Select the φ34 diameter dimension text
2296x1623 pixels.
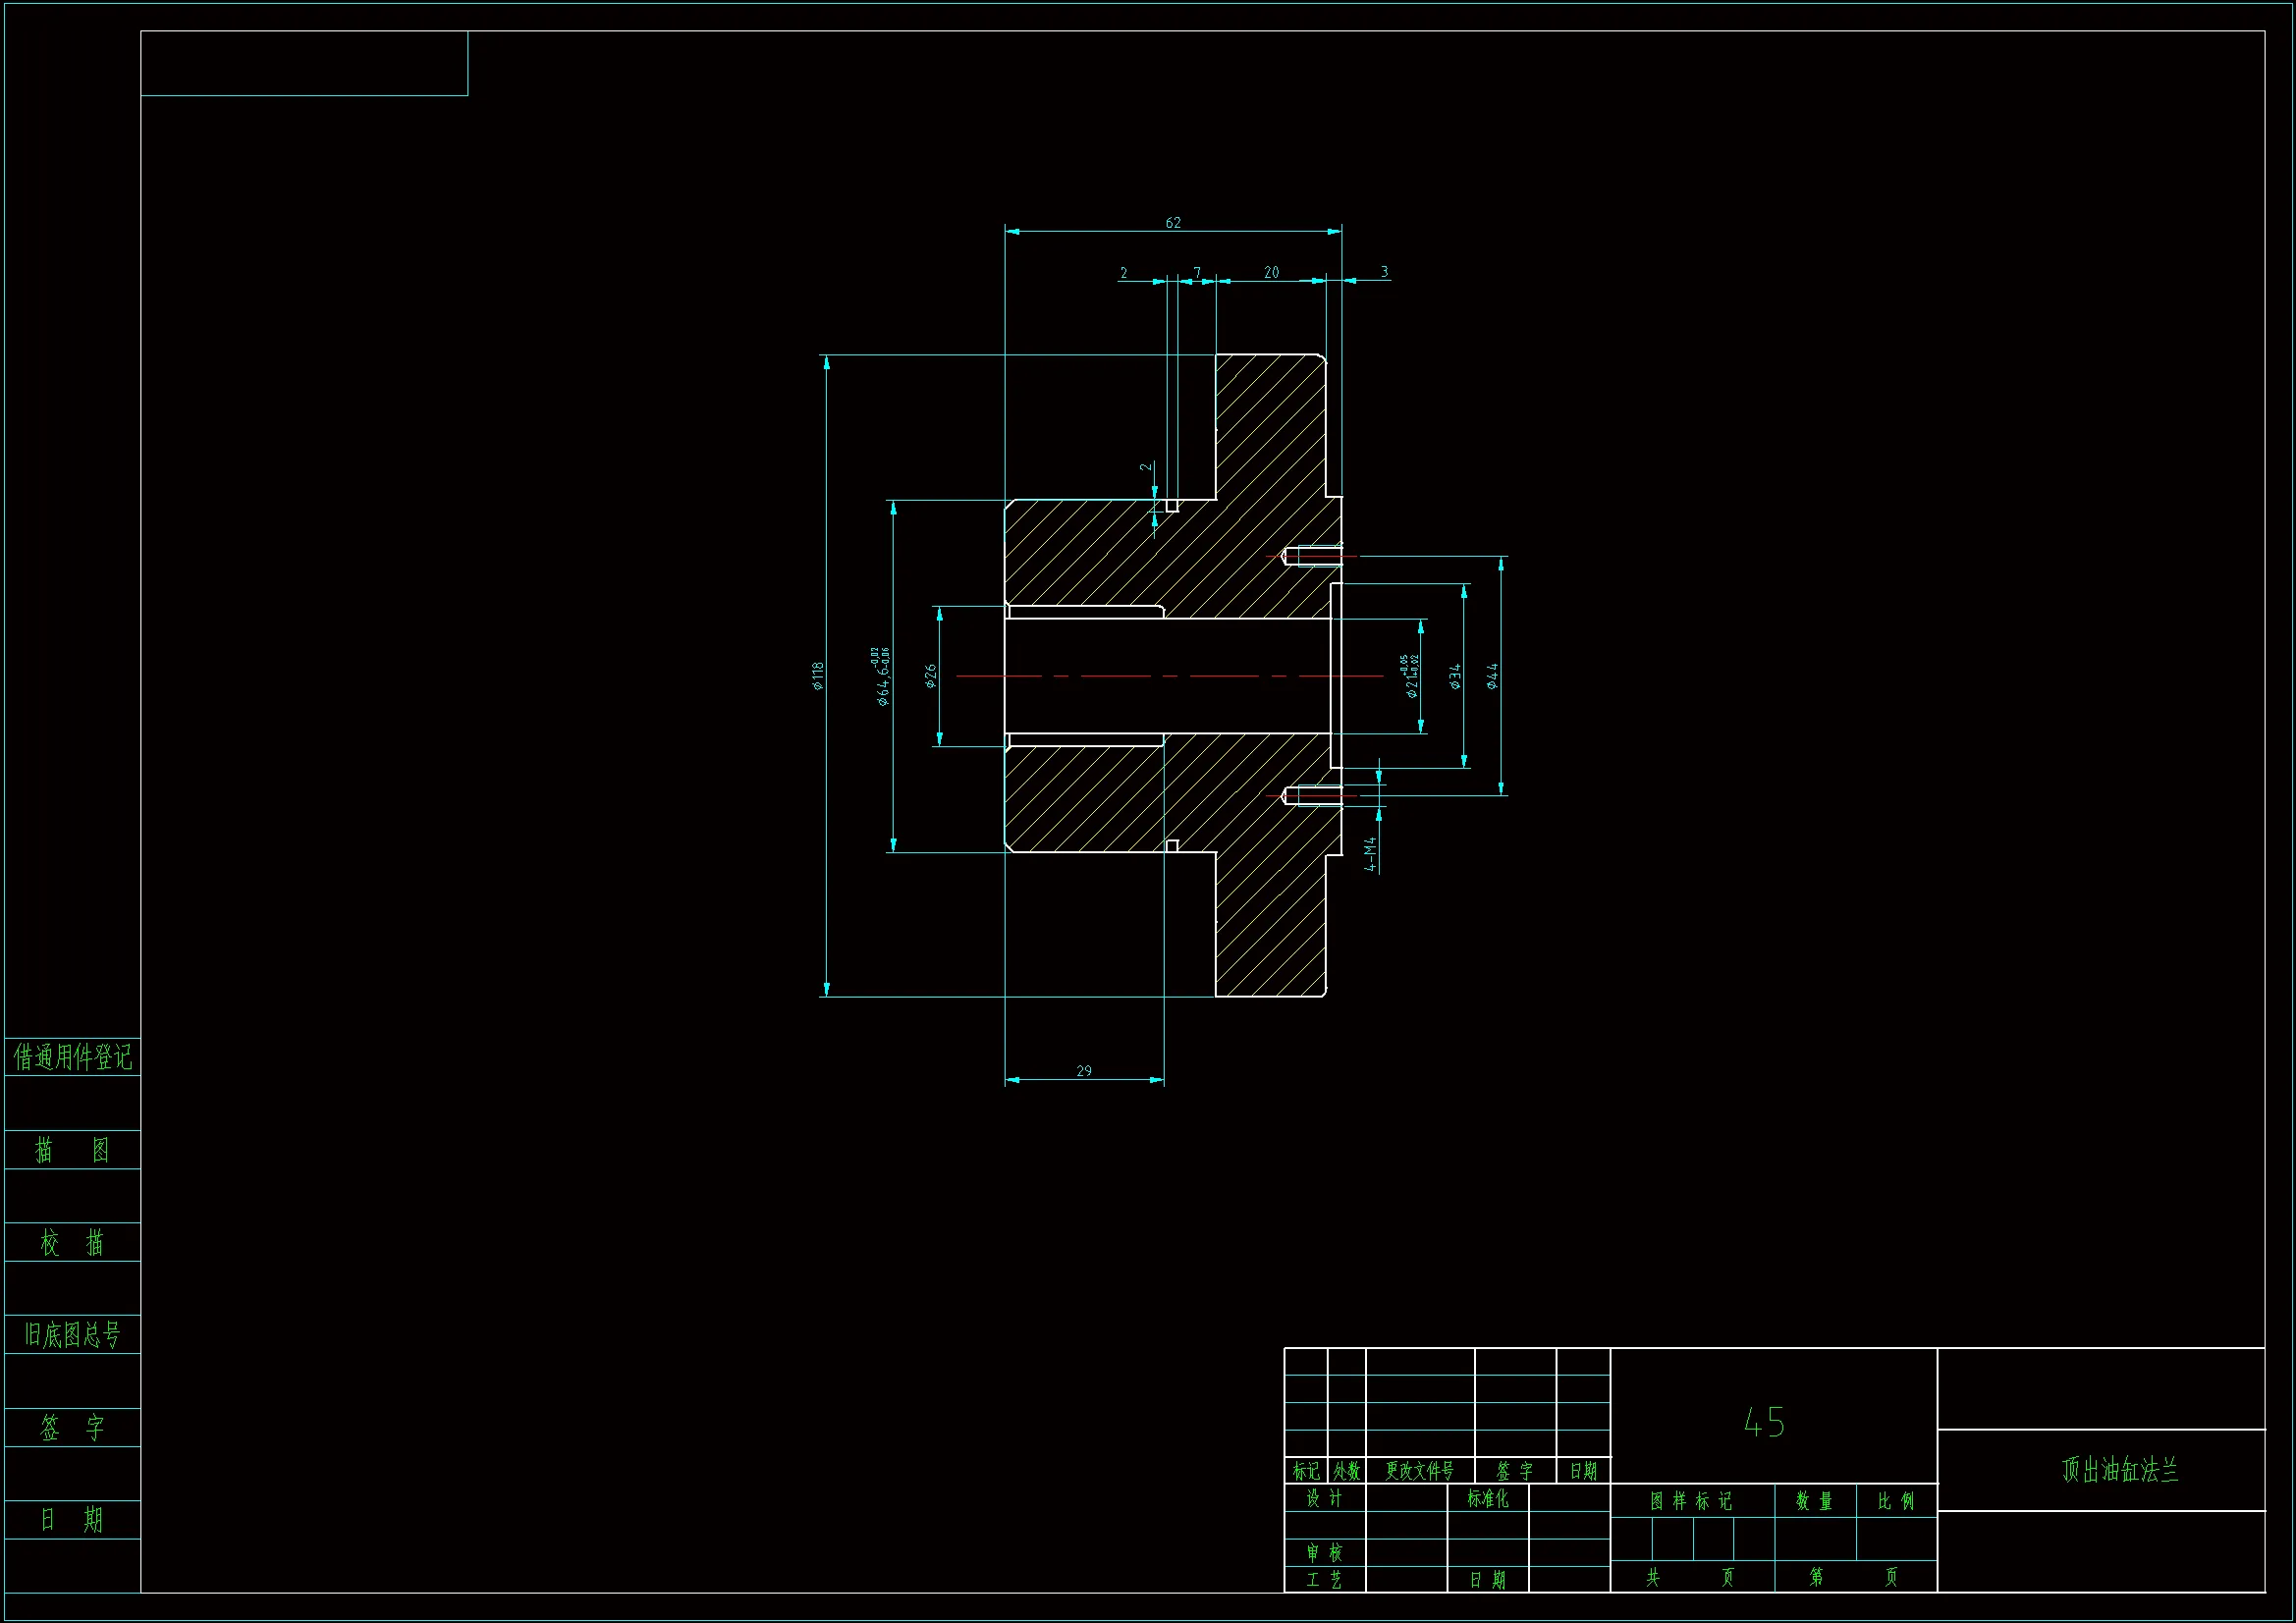[1455, 676]
